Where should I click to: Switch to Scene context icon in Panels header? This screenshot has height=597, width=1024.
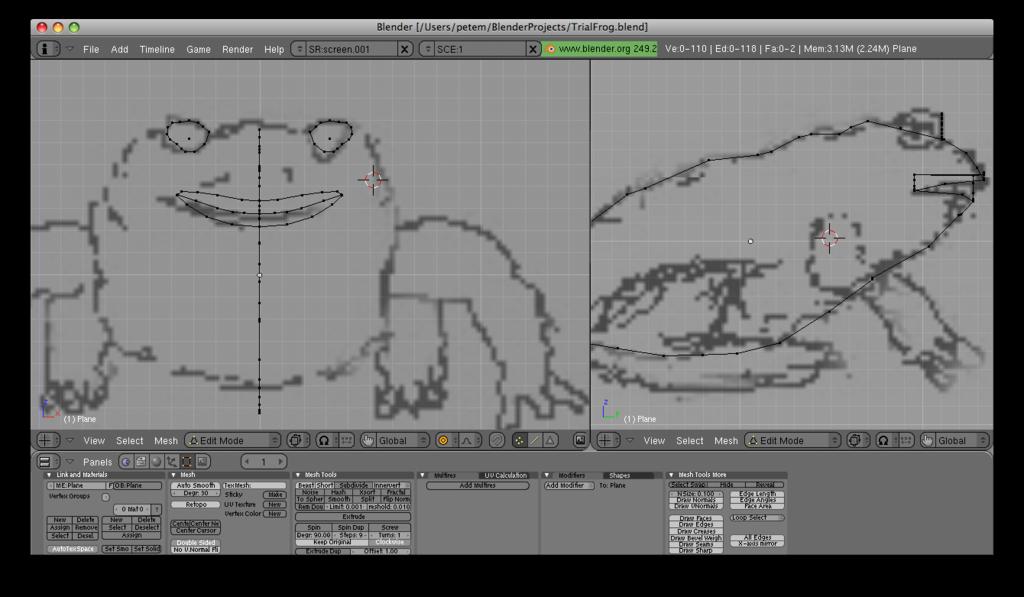(x=202, y=461)
